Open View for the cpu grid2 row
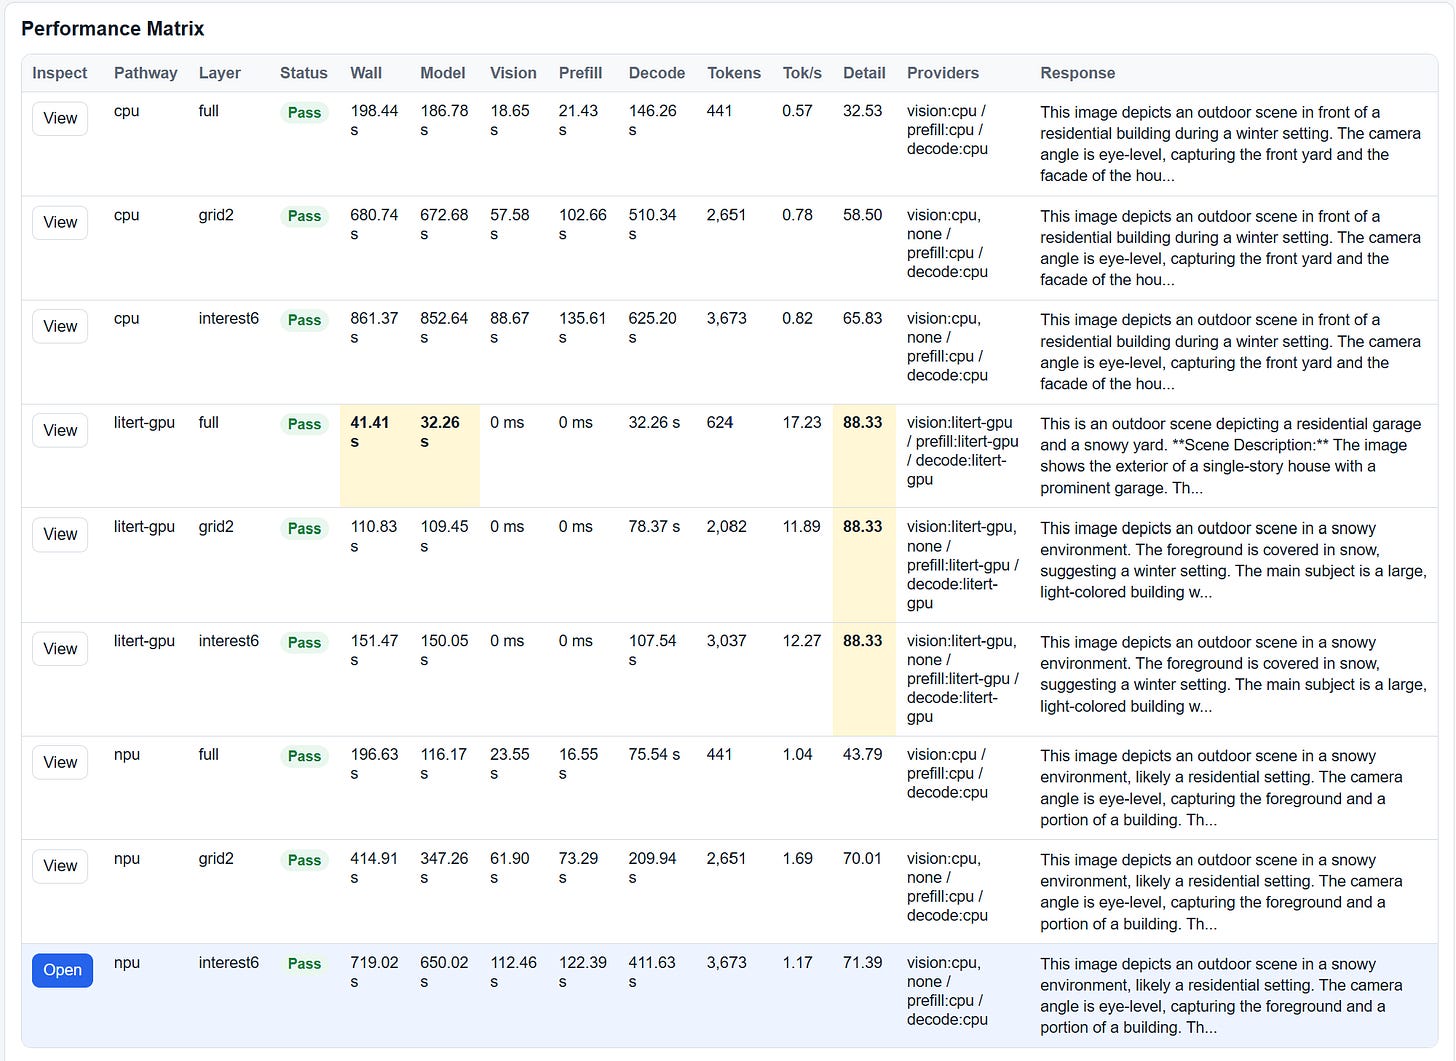The height and width of the screenshot is (1061, 1456). click(60, 222)
